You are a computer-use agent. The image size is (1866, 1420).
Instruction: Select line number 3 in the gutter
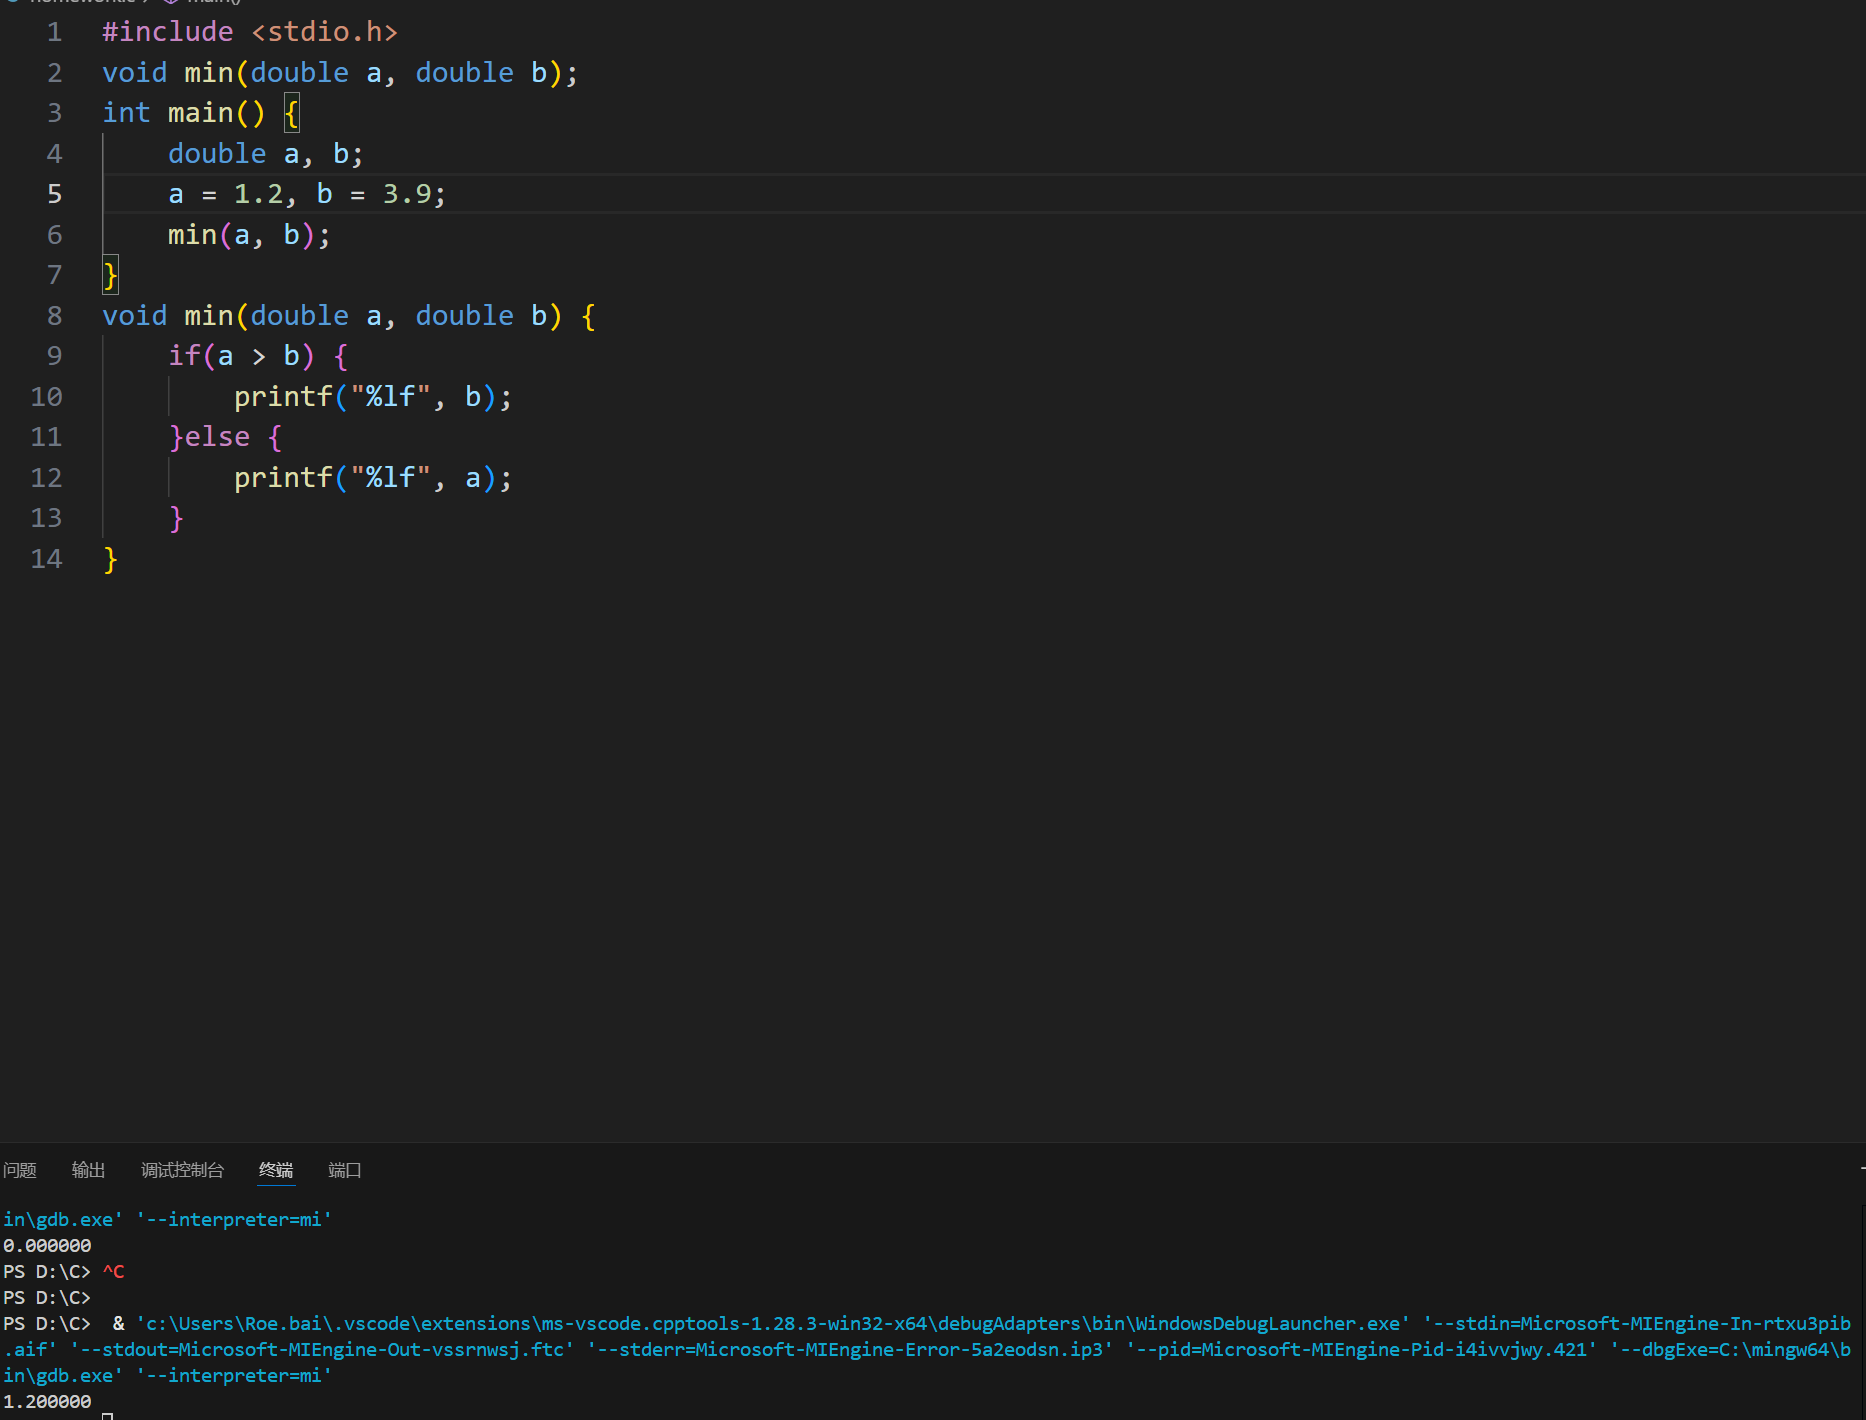pyautogui.click(x=54, y=113)
